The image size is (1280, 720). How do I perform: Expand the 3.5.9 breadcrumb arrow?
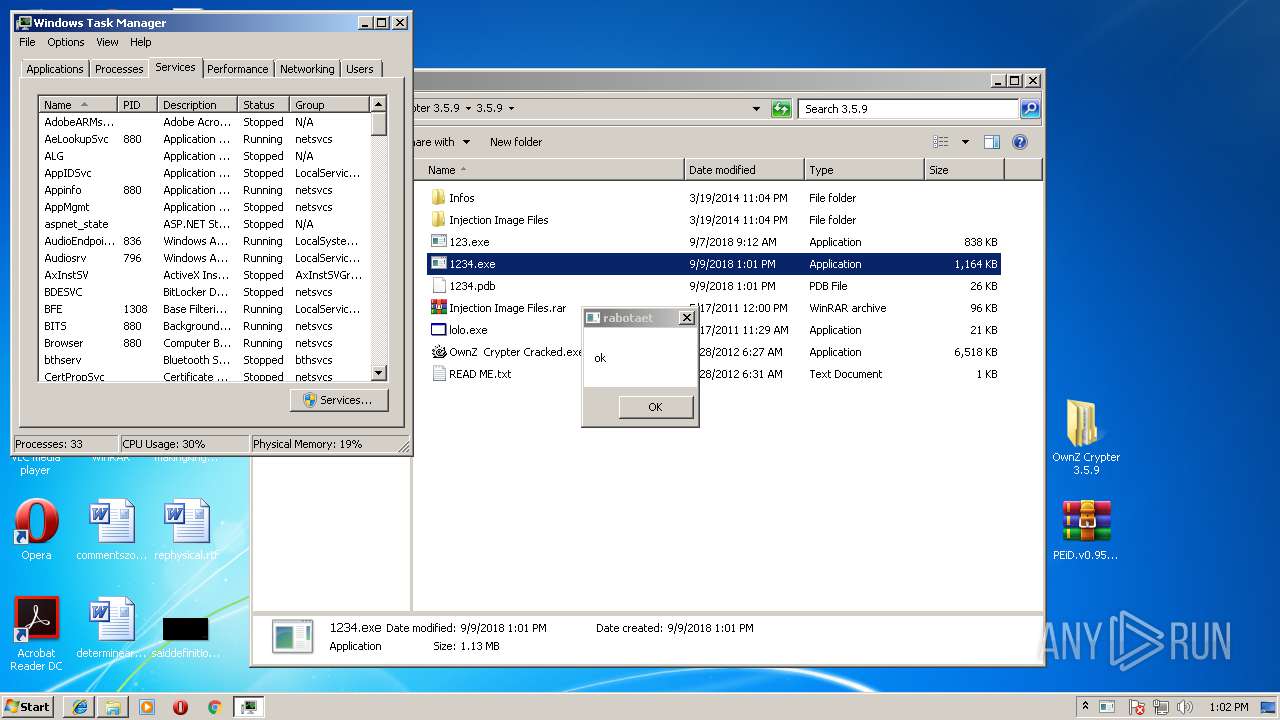511,109
